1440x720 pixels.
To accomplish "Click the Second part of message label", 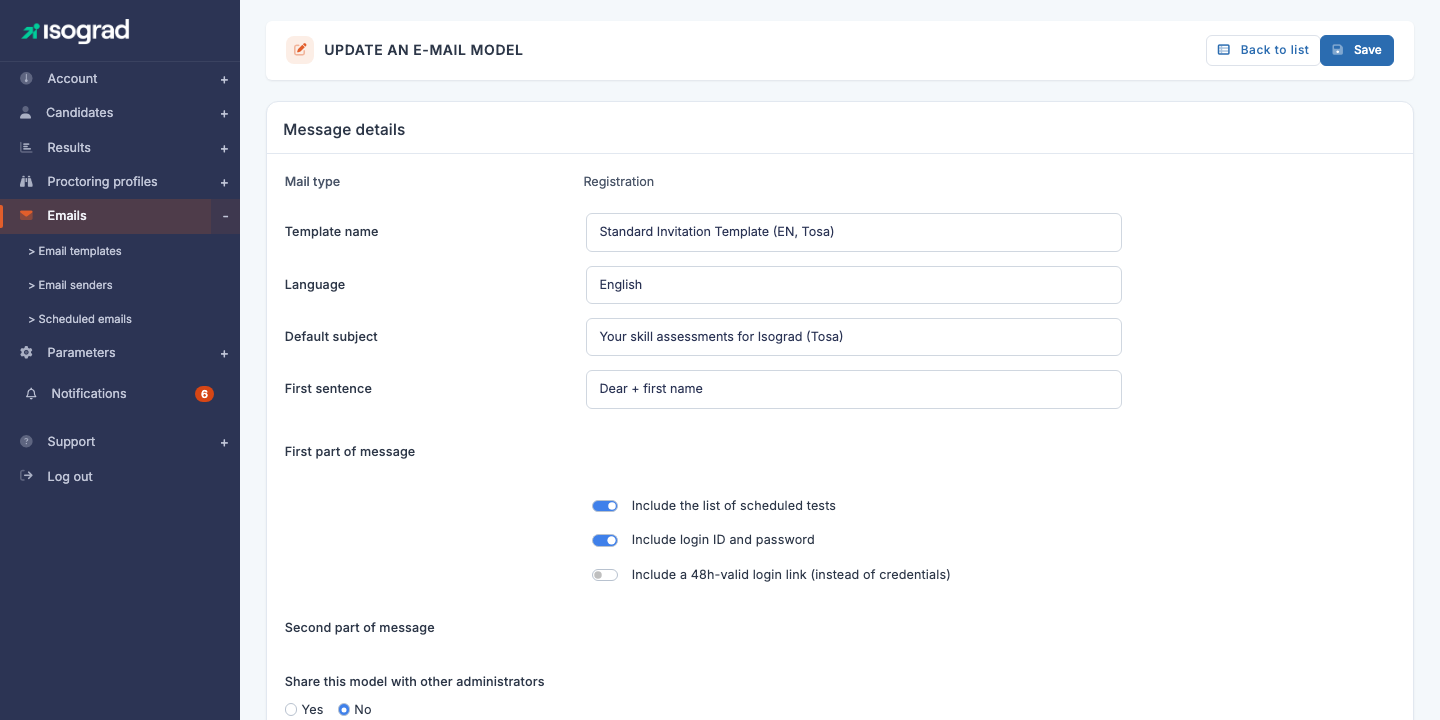I will (360, 628).
